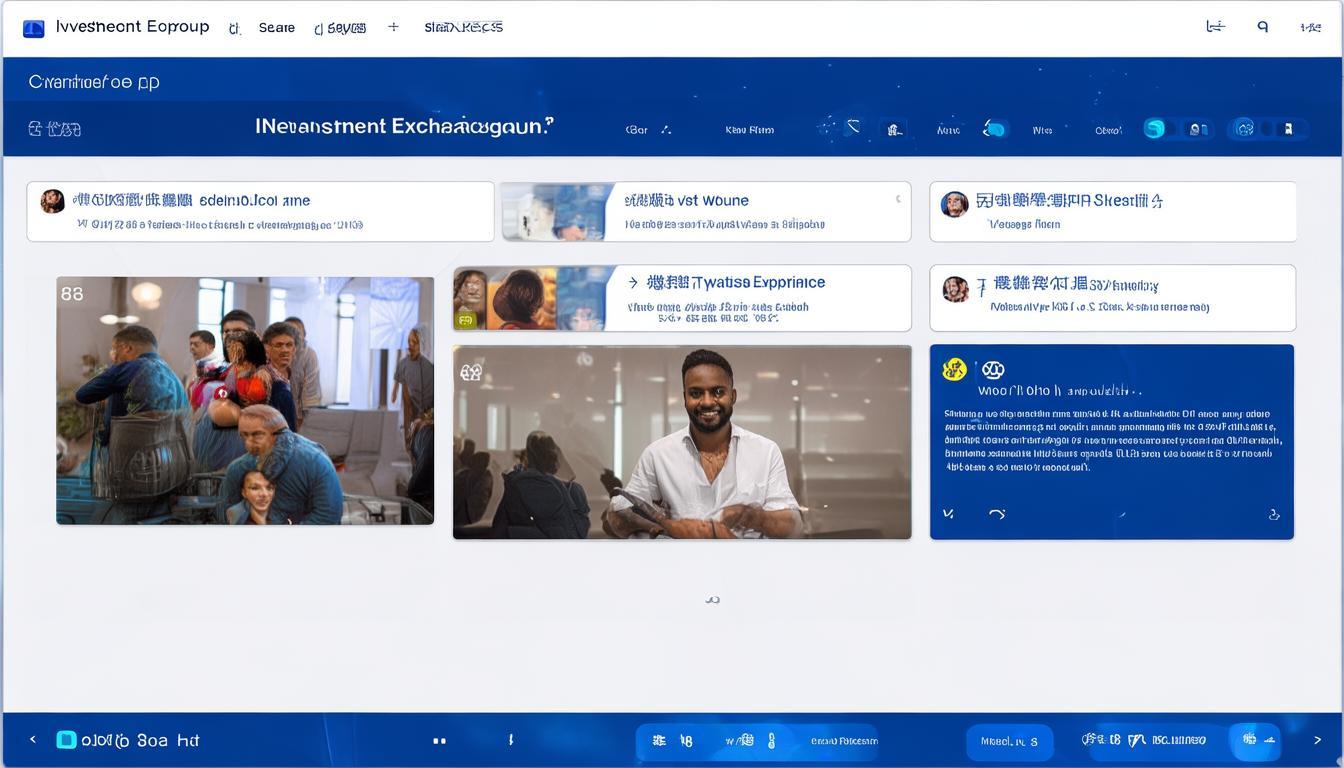Toggle the cyan switch in header right

pos(1155,129)
